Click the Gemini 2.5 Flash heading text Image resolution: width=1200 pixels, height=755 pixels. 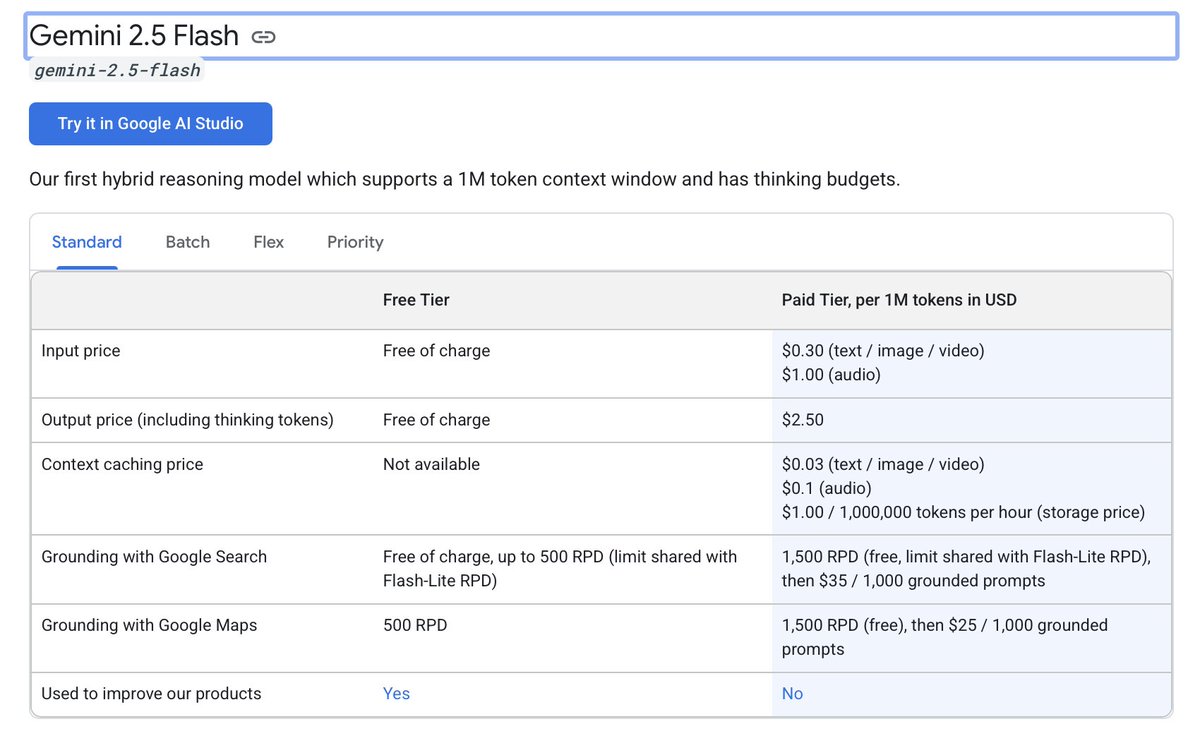coord(134,36)
